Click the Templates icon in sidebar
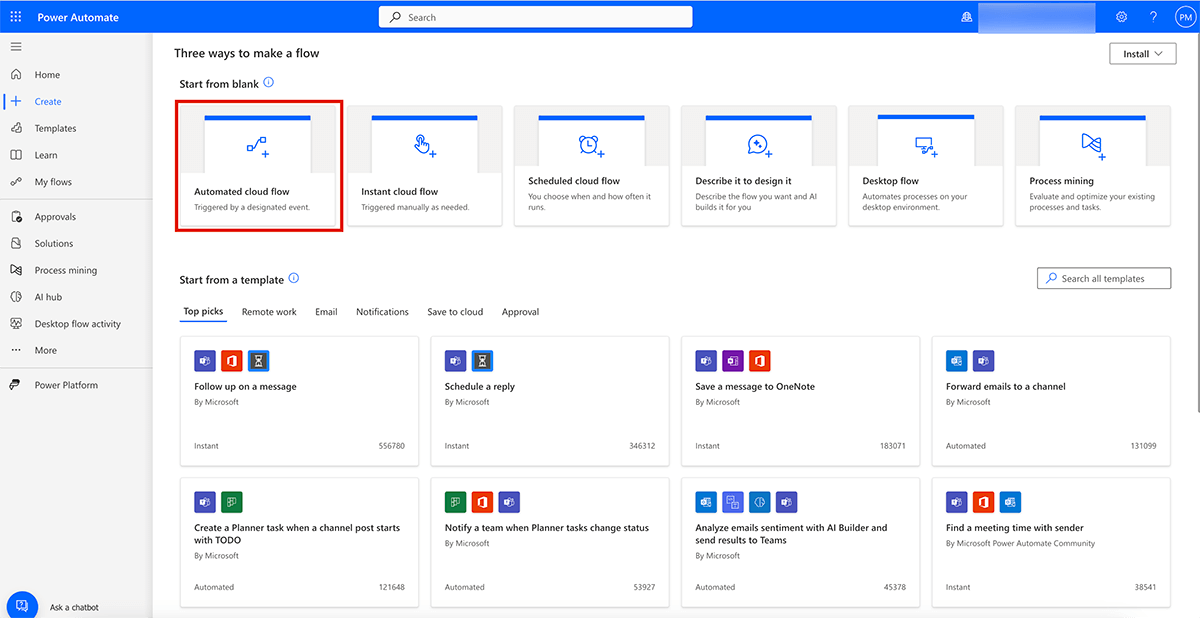 (15, 128)
